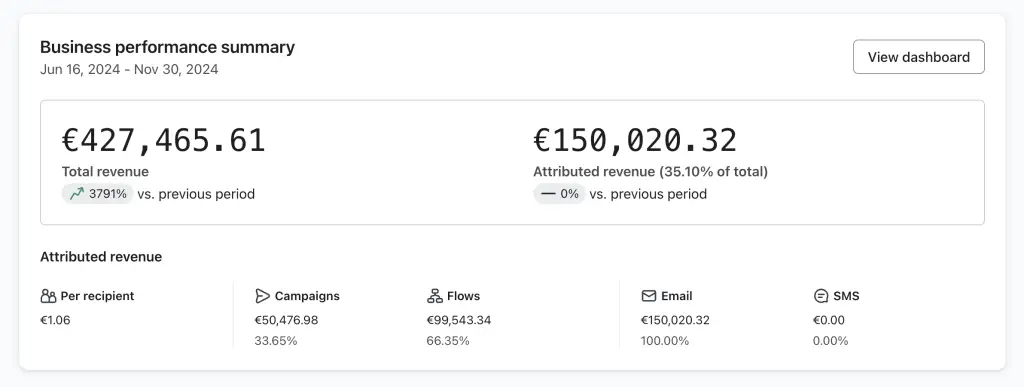Click the Campaigns label
The height and width of the screenshot is (387, 1024).
click(307, 296)
